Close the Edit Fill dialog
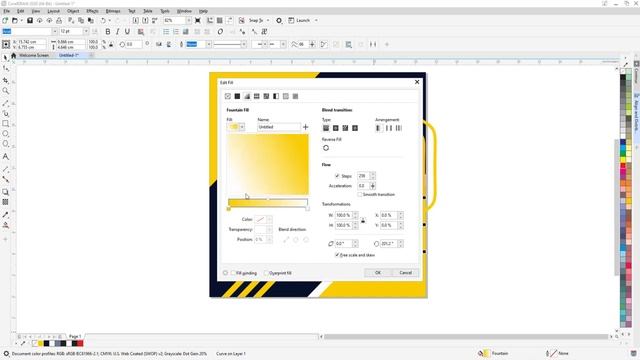640x360 pixels. coord(417,82)
